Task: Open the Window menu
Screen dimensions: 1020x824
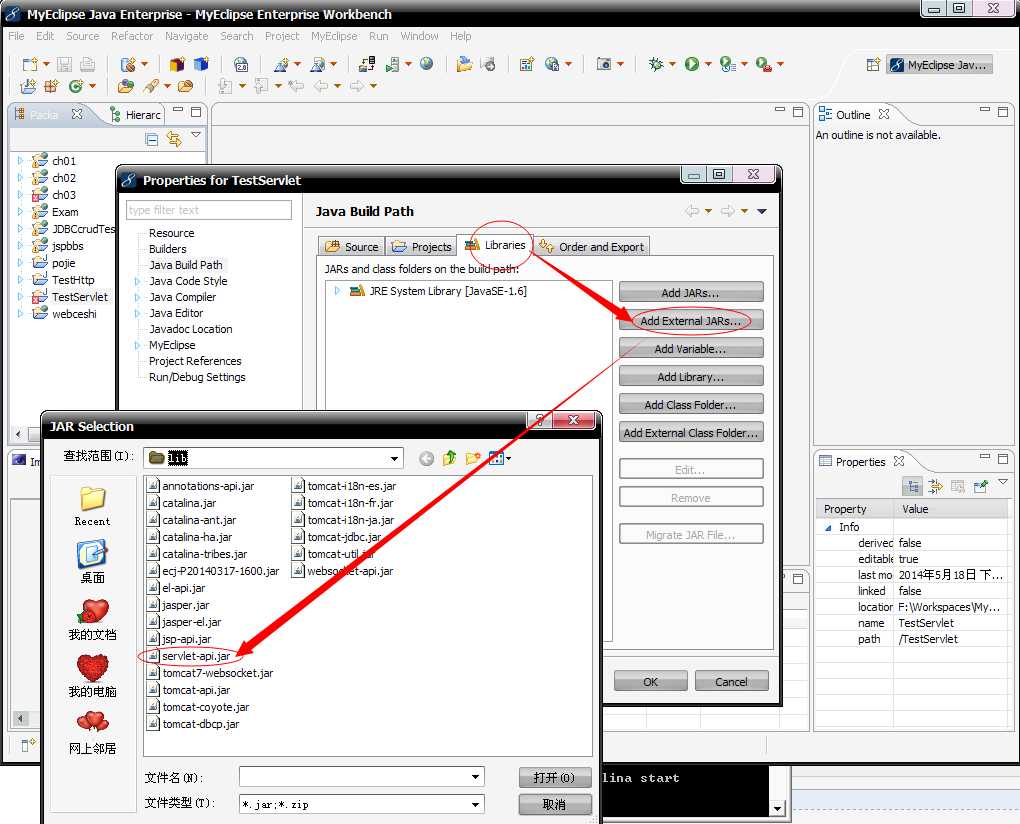Action: click(420, 36)
